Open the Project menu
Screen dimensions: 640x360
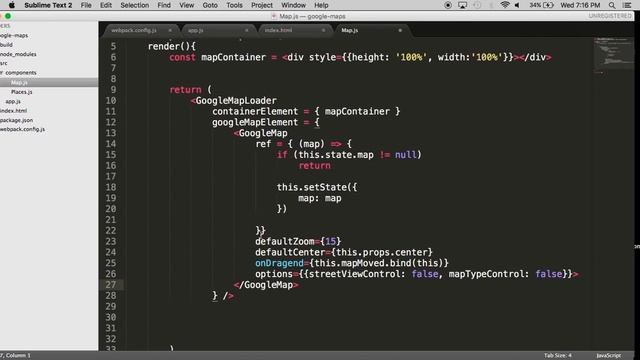[x=262, y=5]
